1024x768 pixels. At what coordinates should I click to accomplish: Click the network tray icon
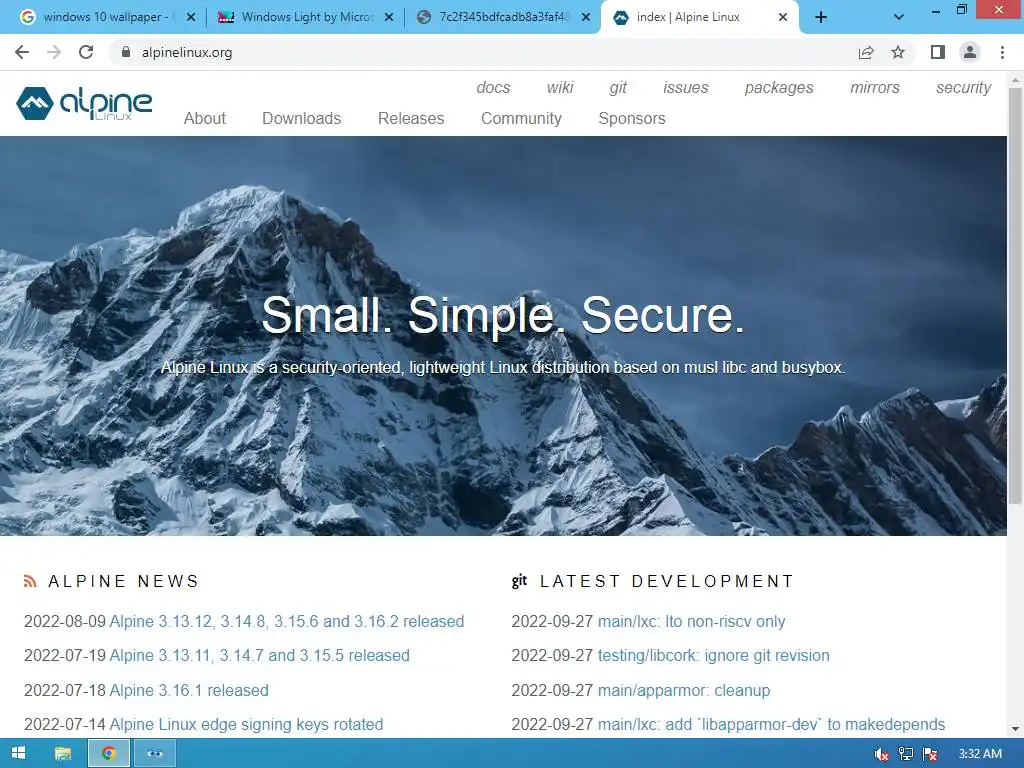(x=906, y=754)
